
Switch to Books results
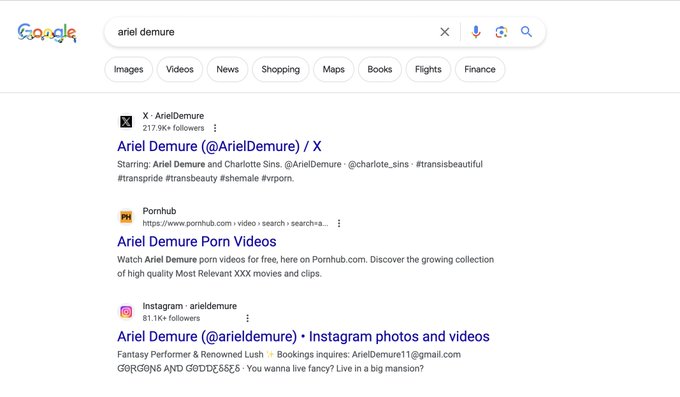pos(379,69)
